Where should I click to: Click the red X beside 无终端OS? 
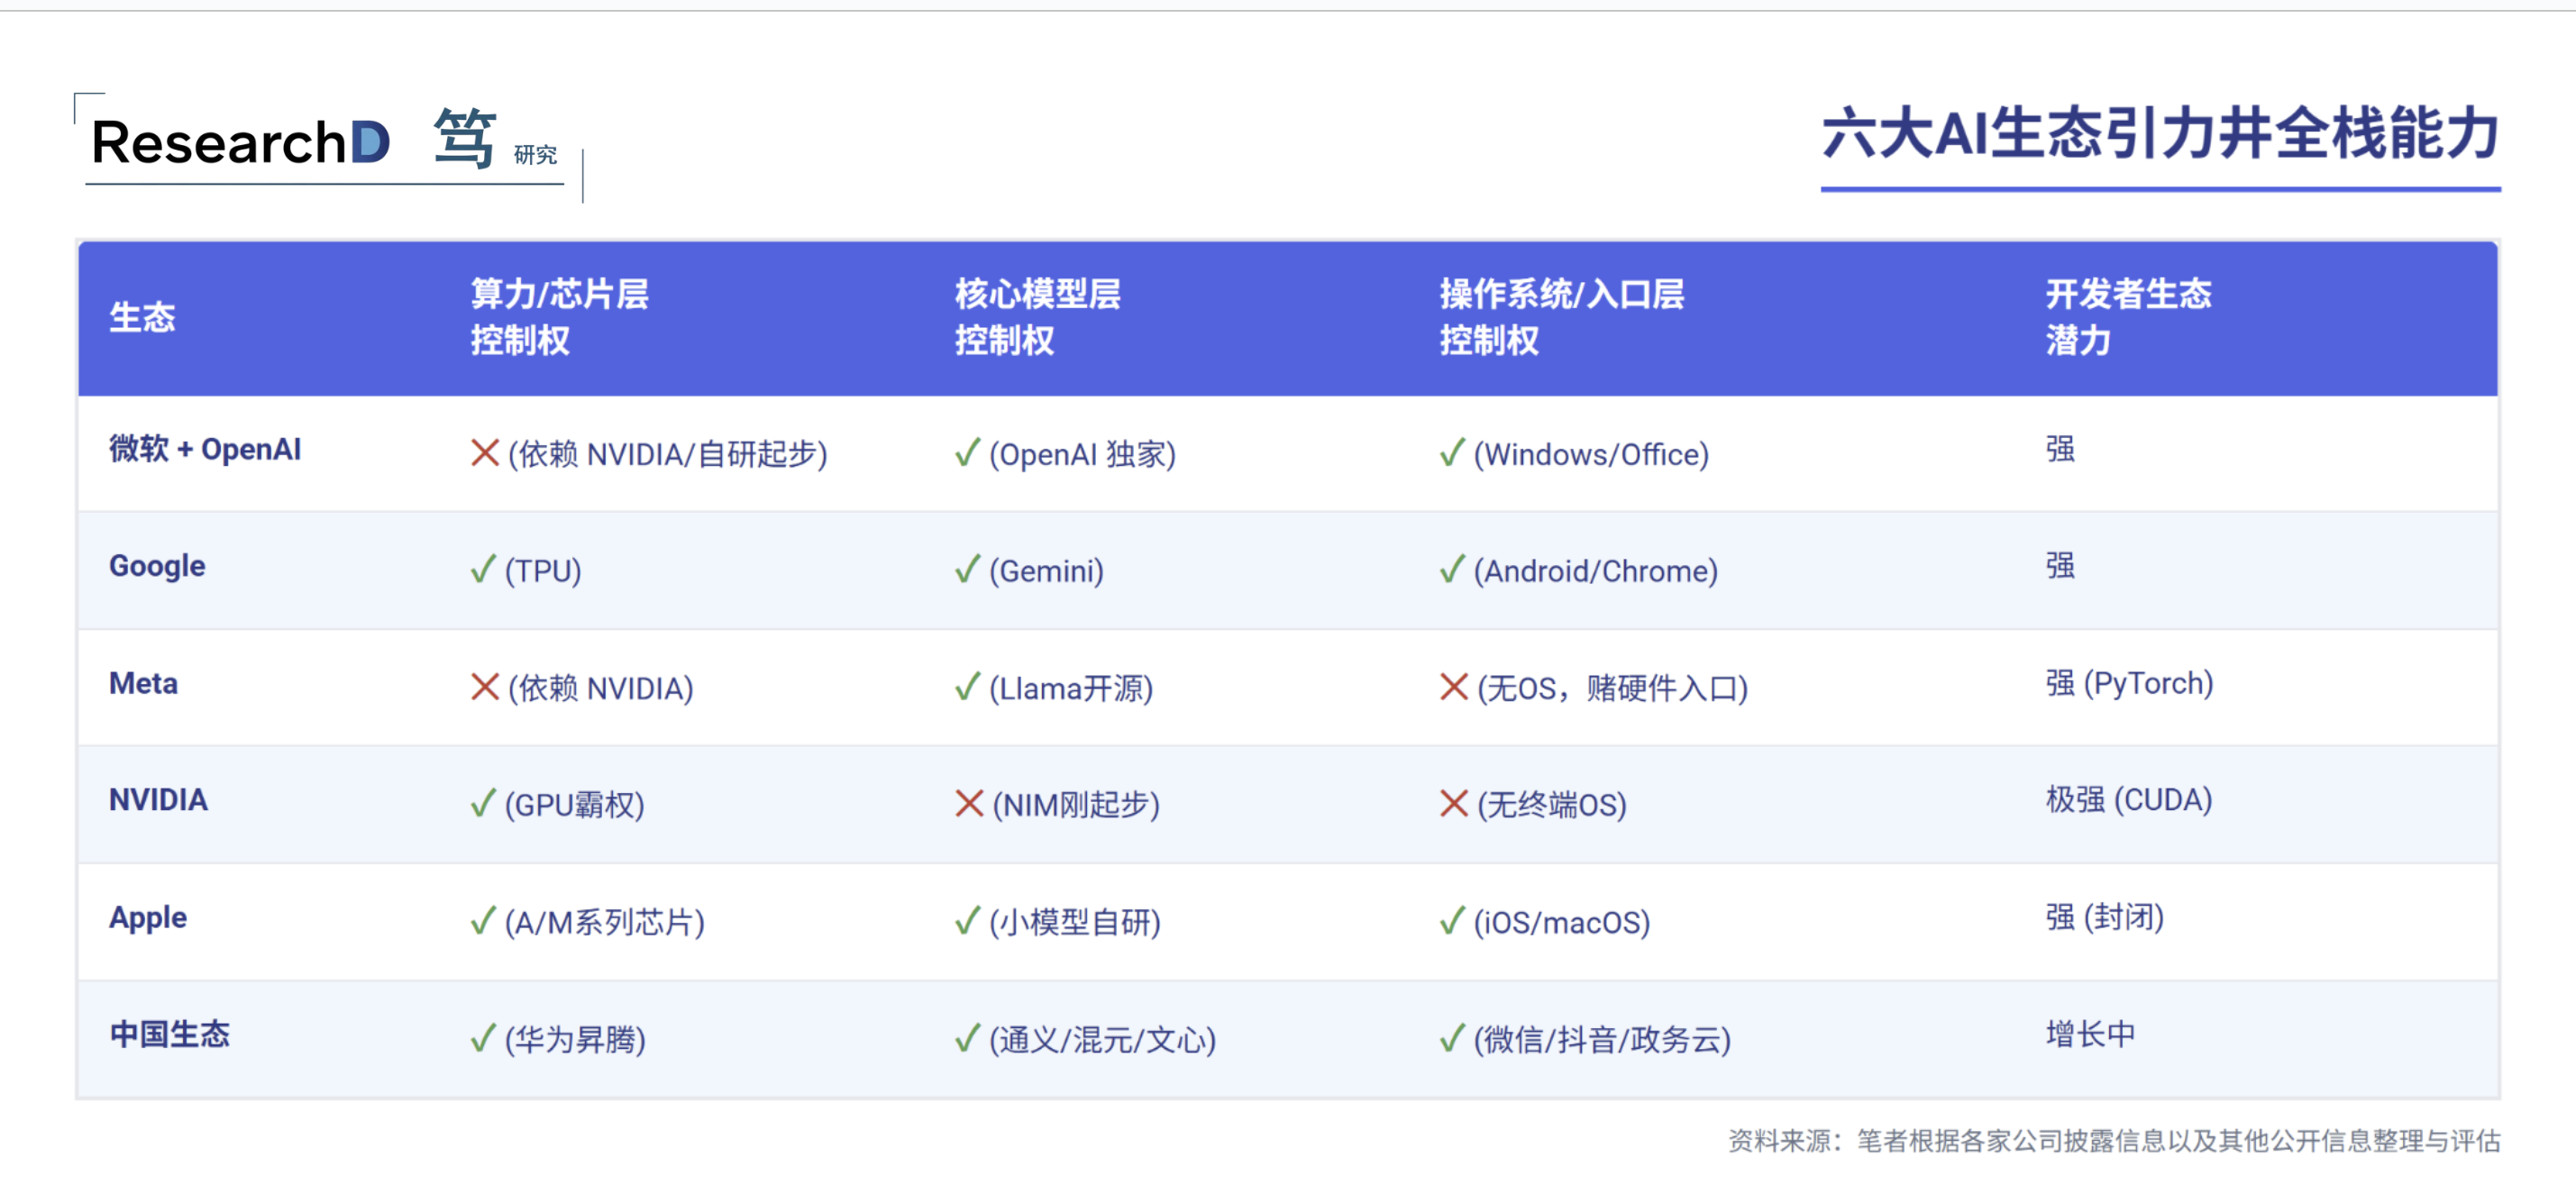(x=1453, y=804)
